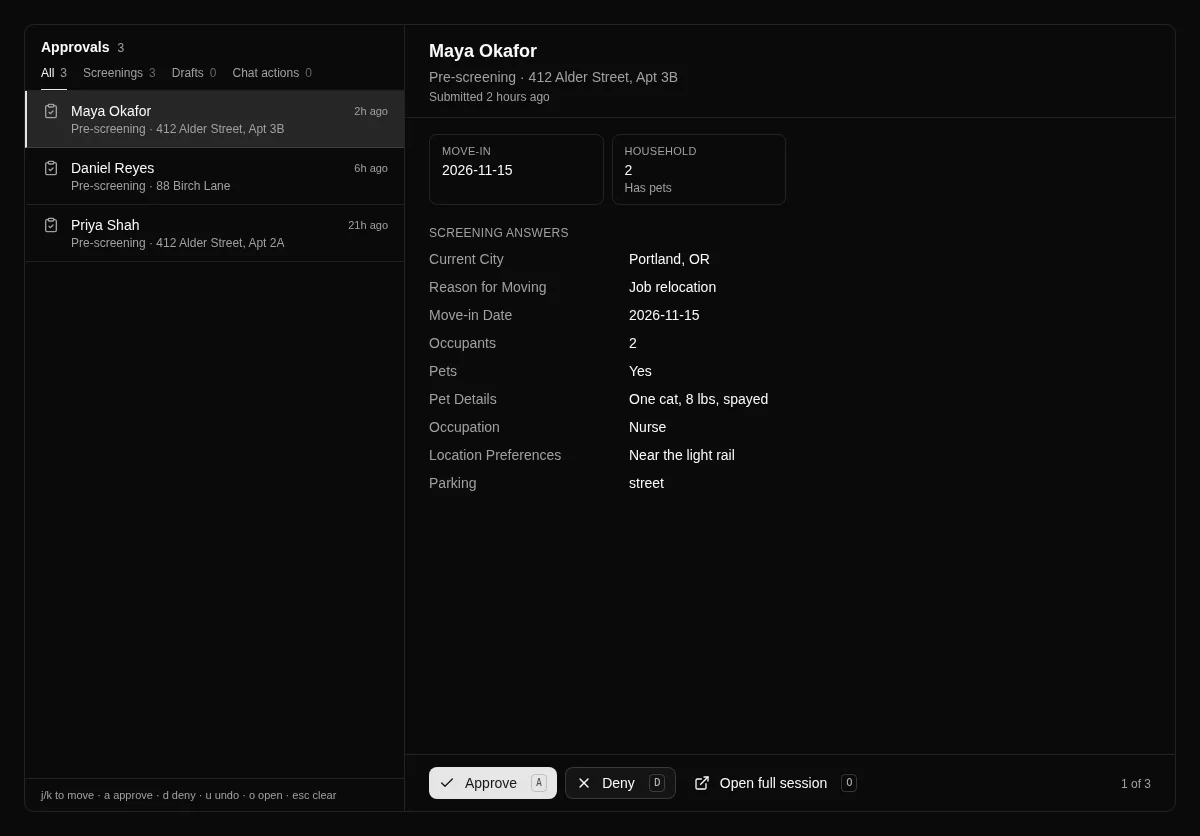Click clipboard icon beside Maya Okafor
1200x836 pixels.
click(51, 111)
